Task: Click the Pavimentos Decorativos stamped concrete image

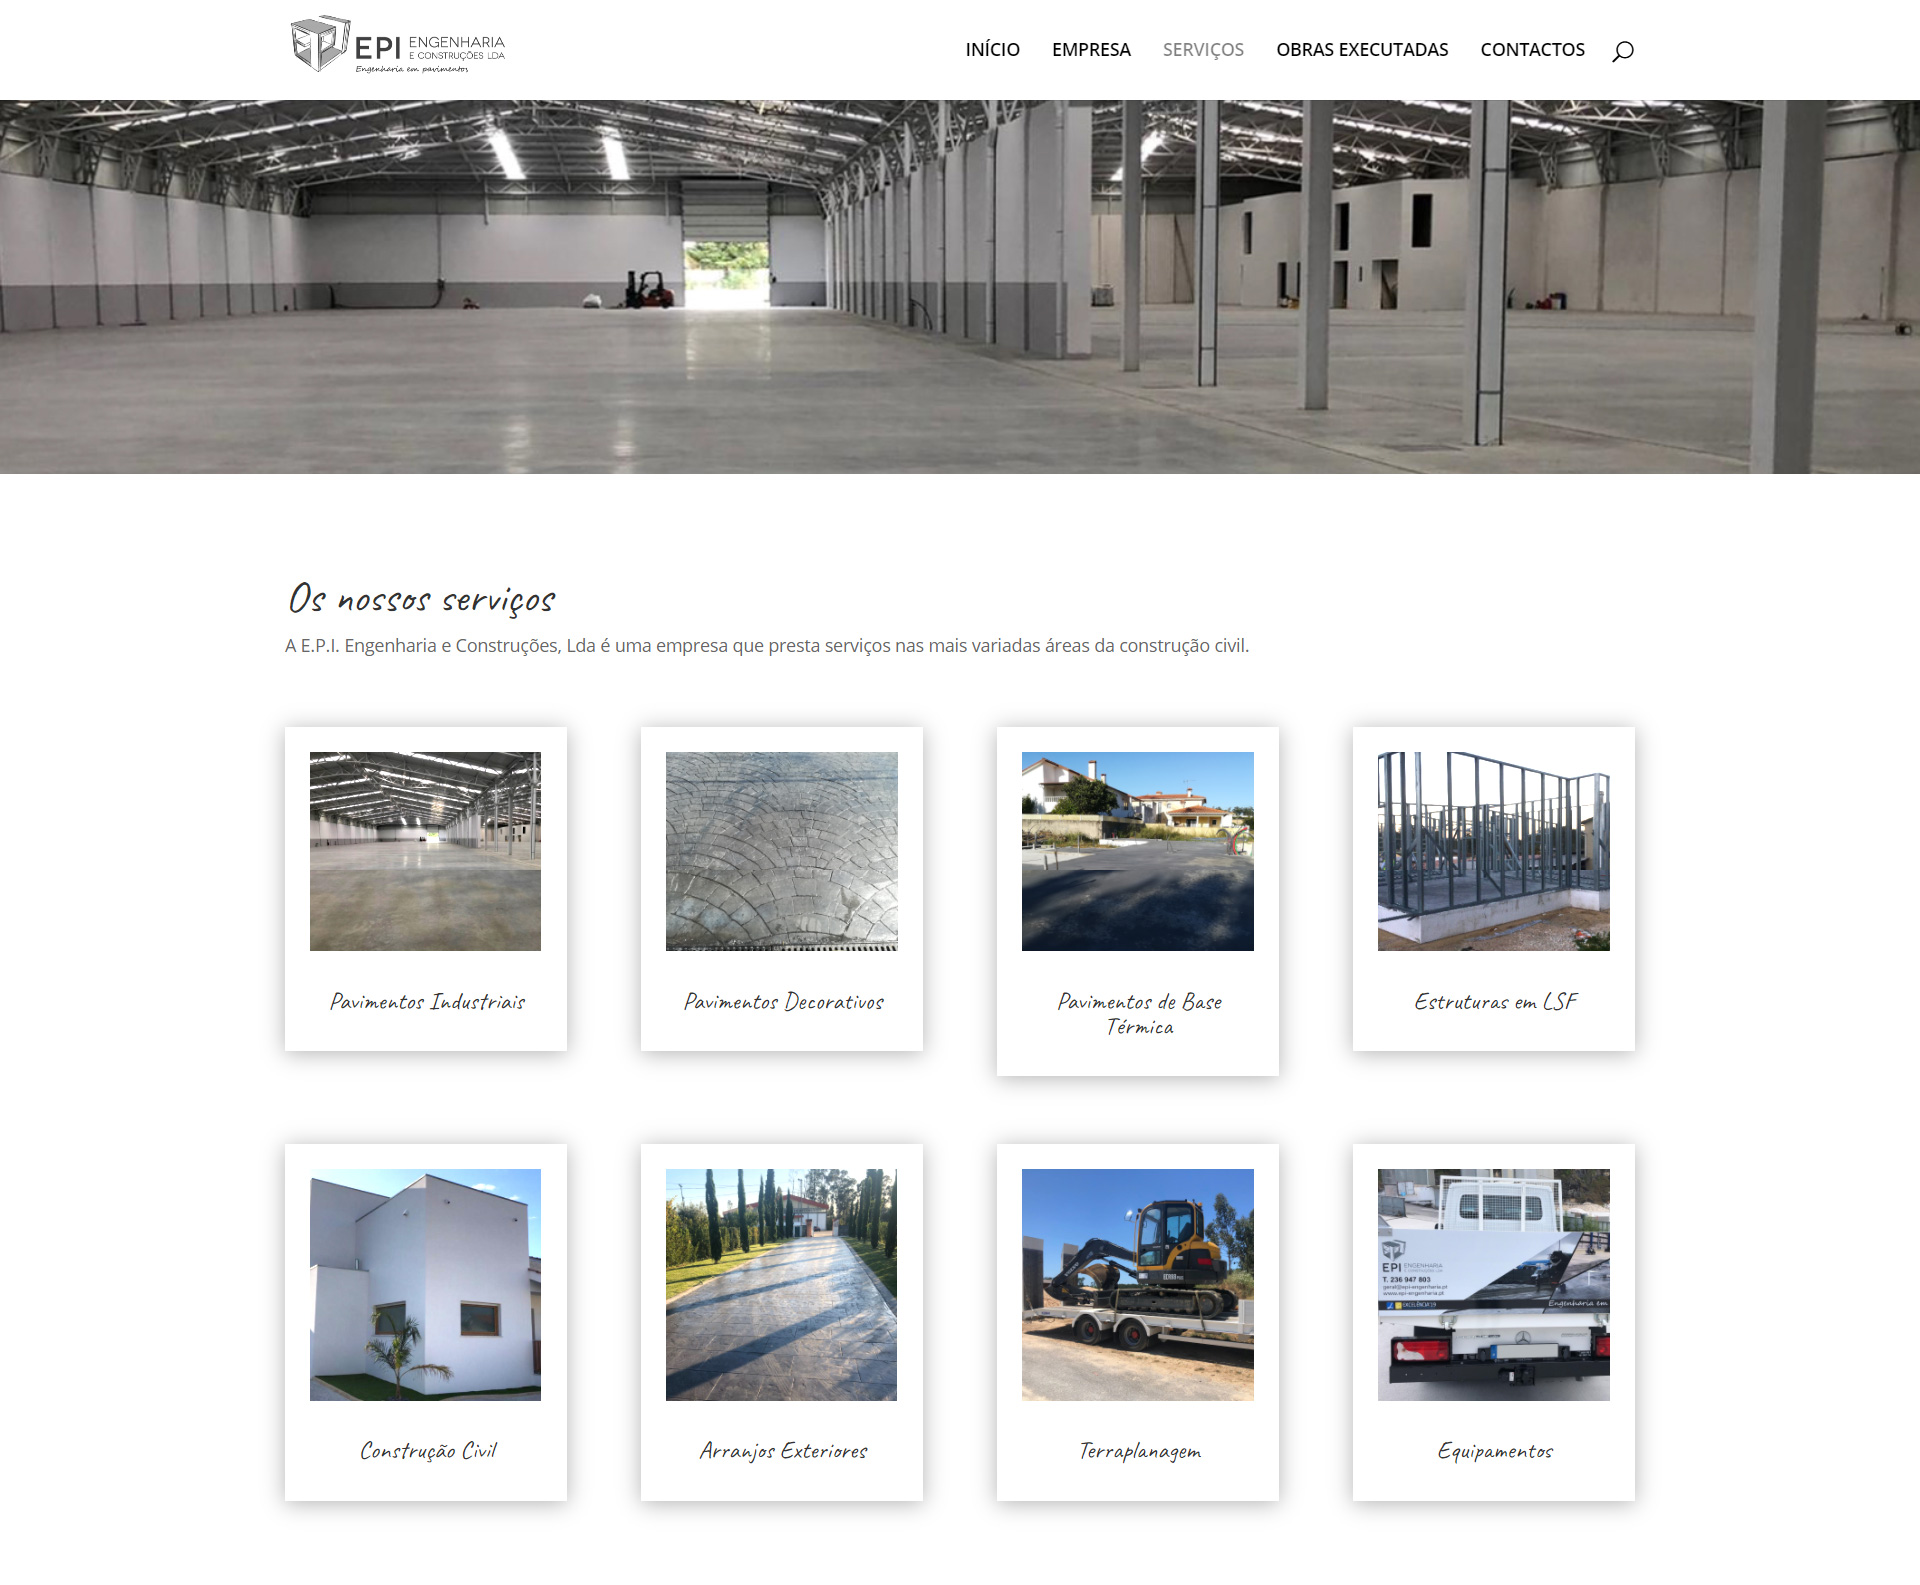Action: (x=781, y=851)
